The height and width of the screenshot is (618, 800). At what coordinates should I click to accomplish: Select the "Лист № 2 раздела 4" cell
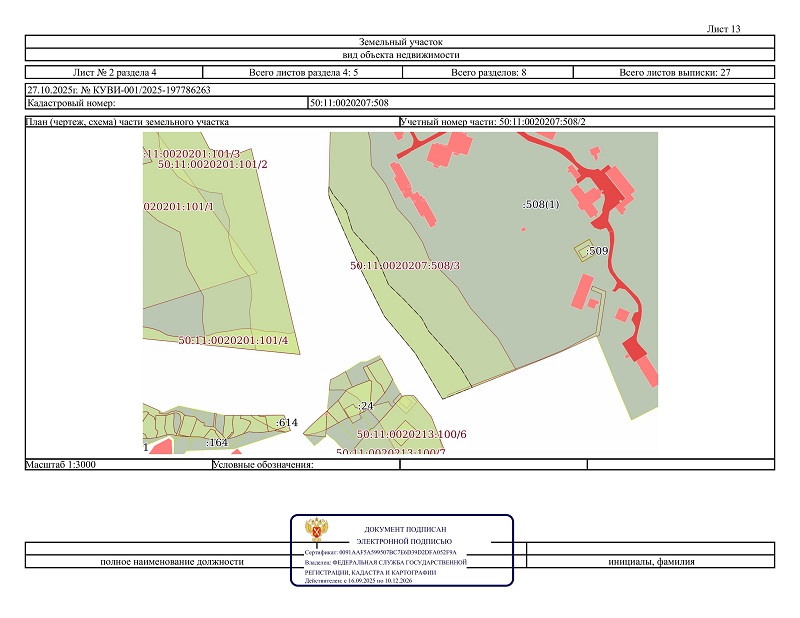coord(115,73)
